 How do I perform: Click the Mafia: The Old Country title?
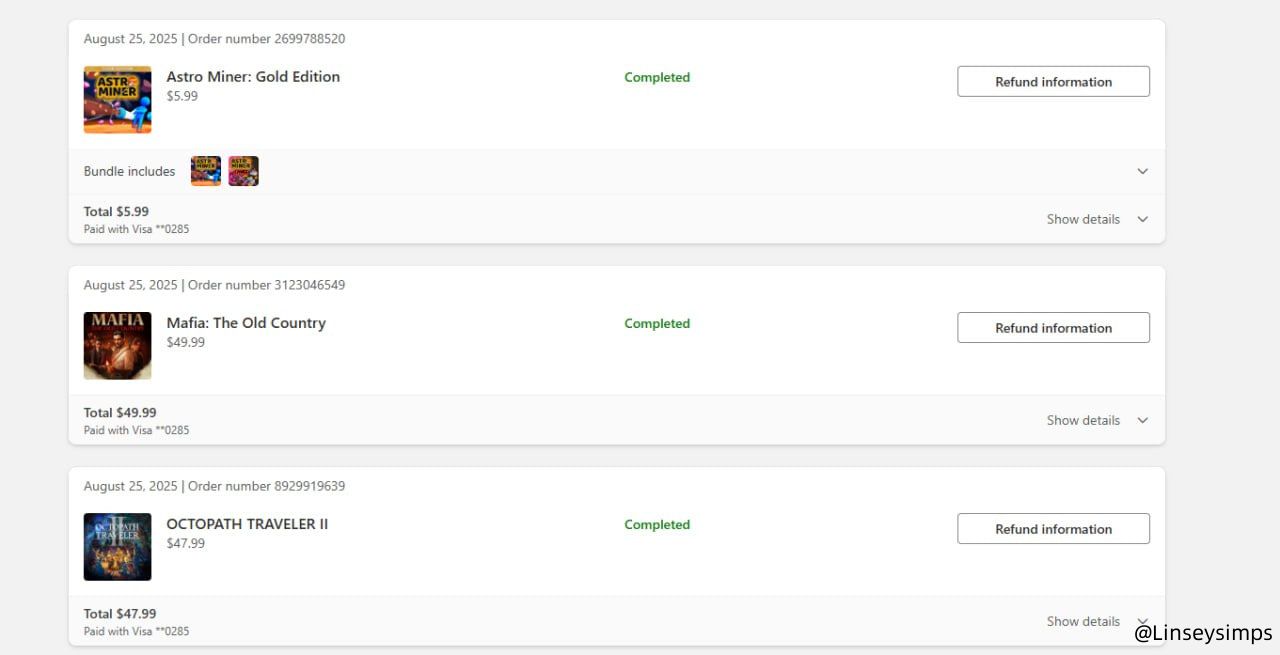point(246,323)
